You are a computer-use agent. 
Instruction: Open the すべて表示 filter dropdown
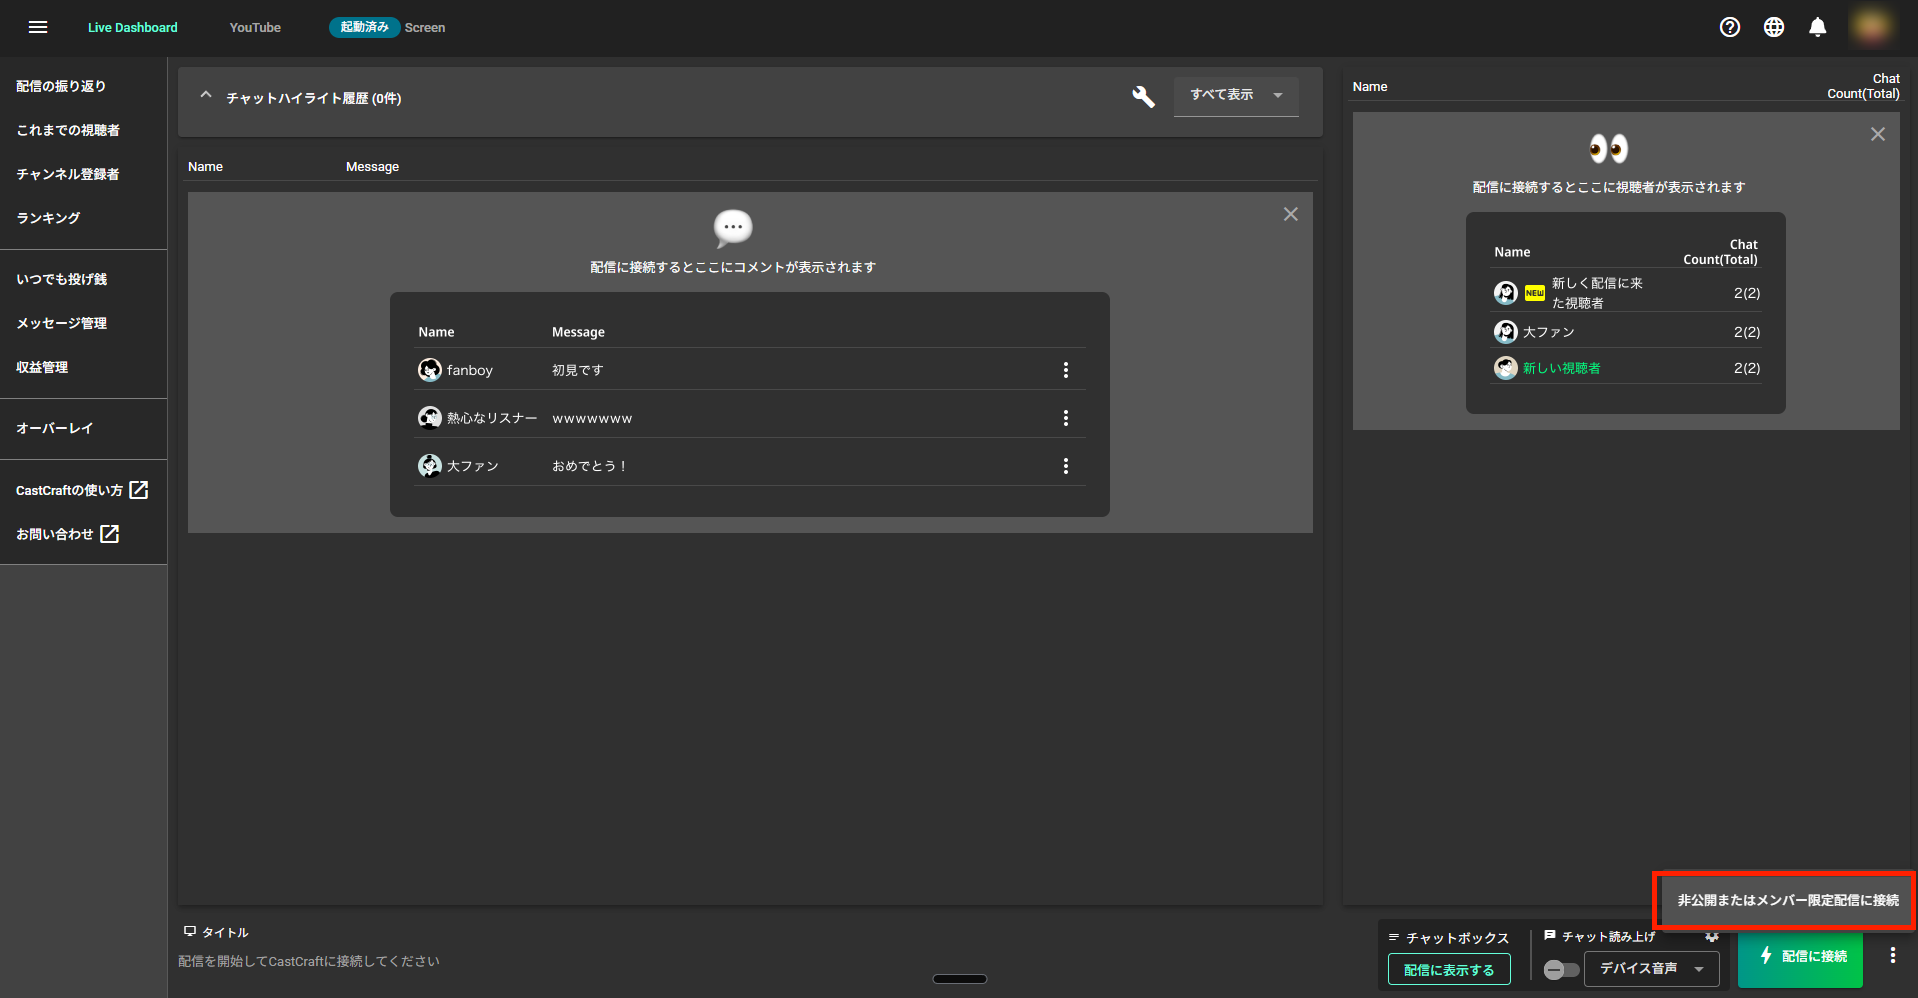pyautogui.click(x=1236, y=96)
